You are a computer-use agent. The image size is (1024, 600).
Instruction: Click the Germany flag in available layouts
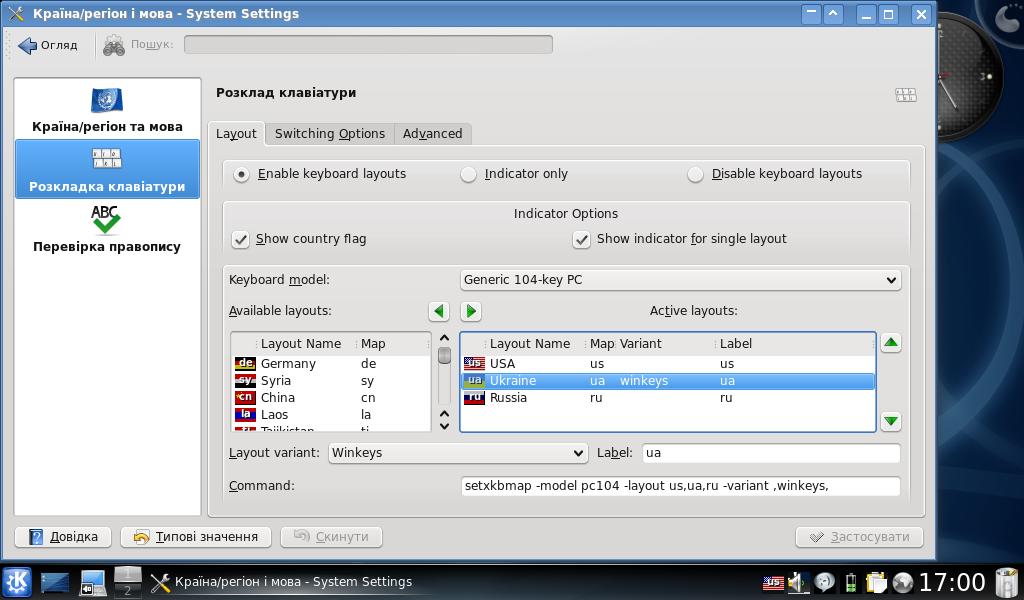click(245, 364)
